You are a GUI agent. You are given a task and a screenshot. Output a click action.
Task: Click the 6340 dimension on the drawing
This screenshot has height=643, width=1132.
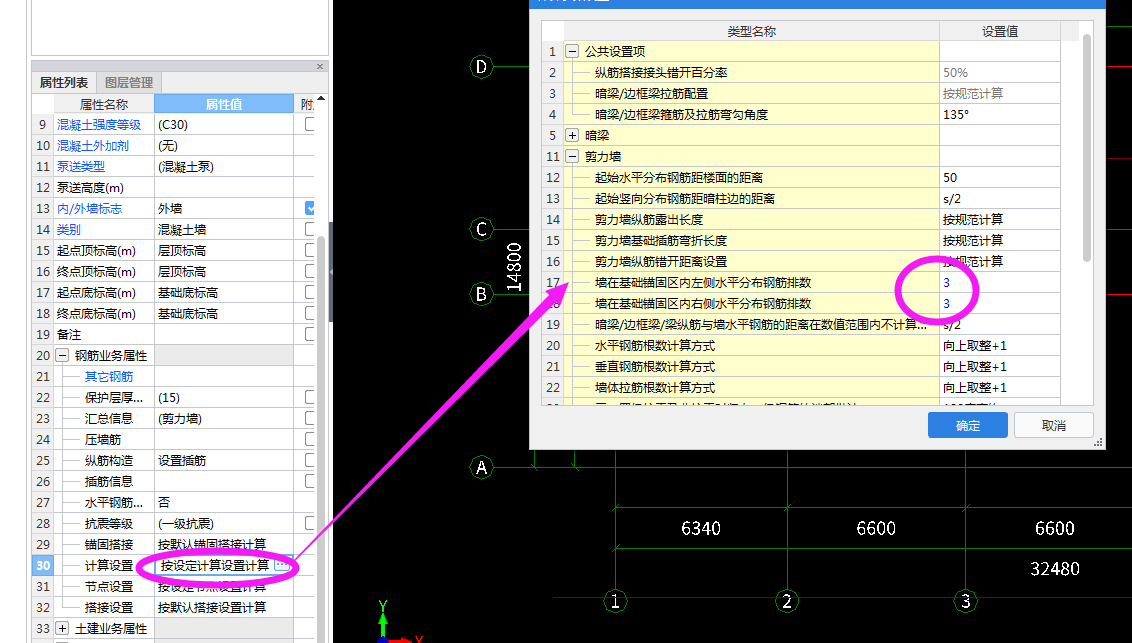(701, 529)
